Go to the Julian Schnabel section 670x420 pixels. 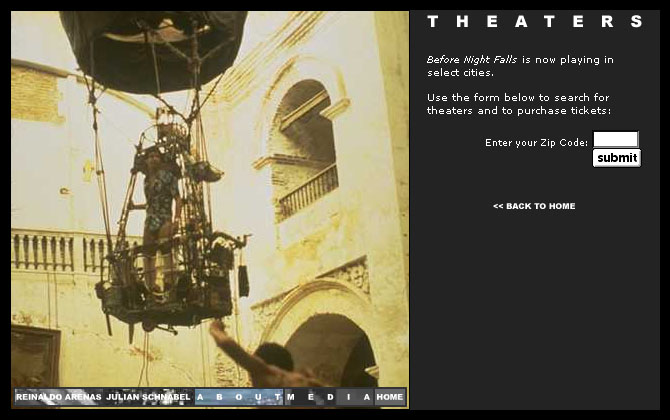[x=148, y=397]
